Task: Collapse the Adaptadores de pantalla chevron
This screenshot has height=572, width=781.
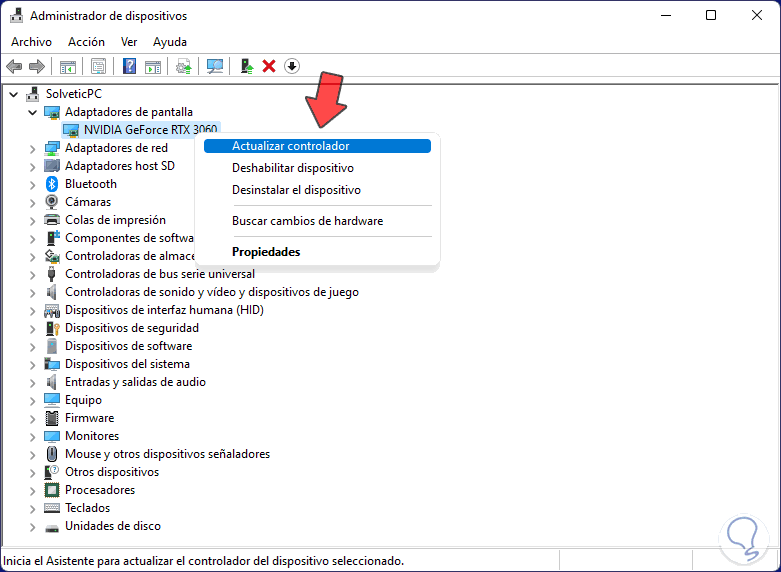Action: pyautogui.click(x=33, y=112)
